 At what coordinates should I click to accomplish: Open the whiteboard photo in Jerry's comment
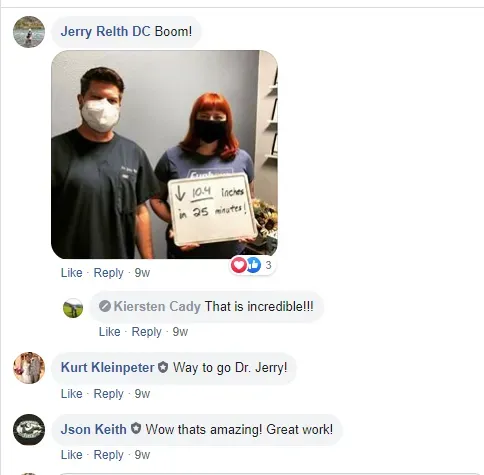tap(164, 155)
